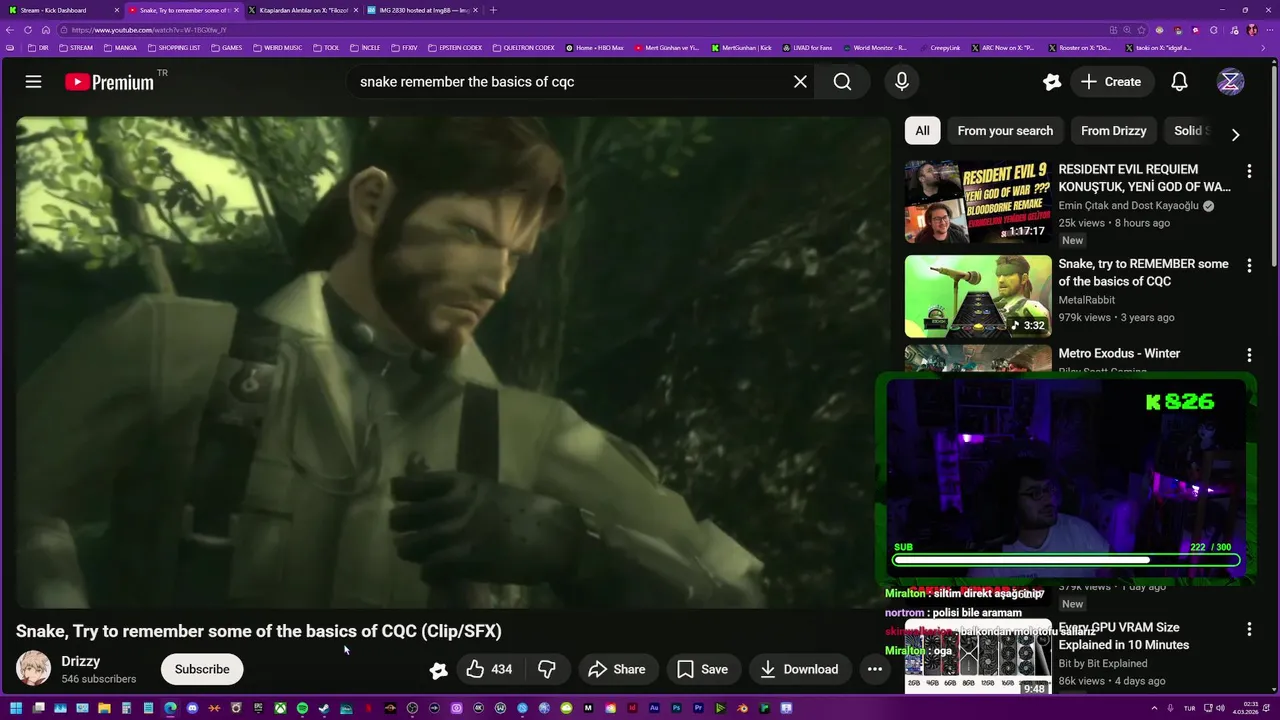Run search with the magnifier button
This screenshot has height=720, width=1280.
[843, 82]
